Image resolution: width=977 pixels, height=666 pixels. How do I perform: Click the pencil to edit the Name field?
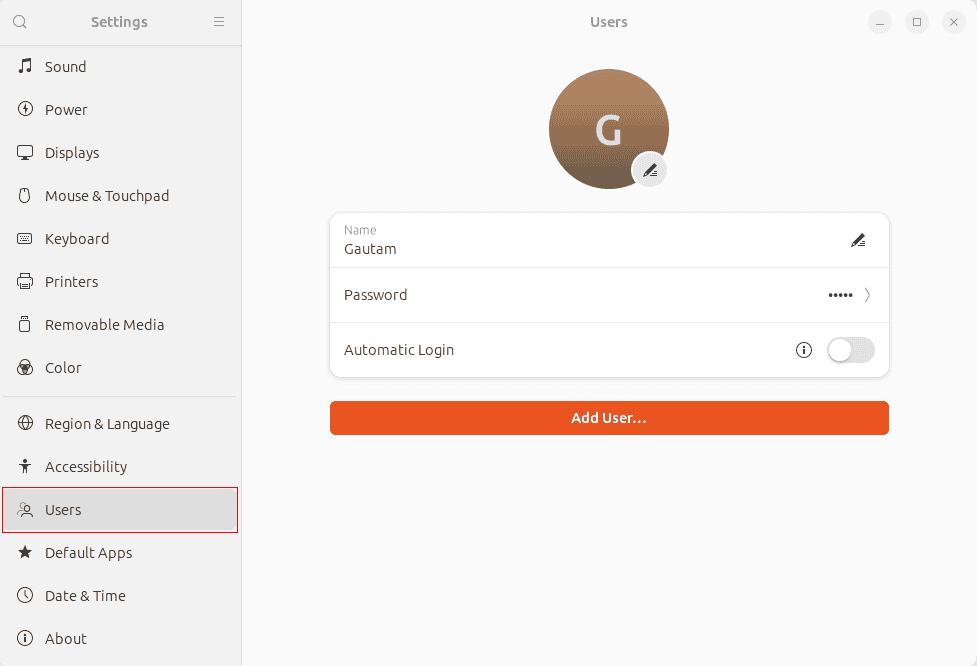click(858, 240)
